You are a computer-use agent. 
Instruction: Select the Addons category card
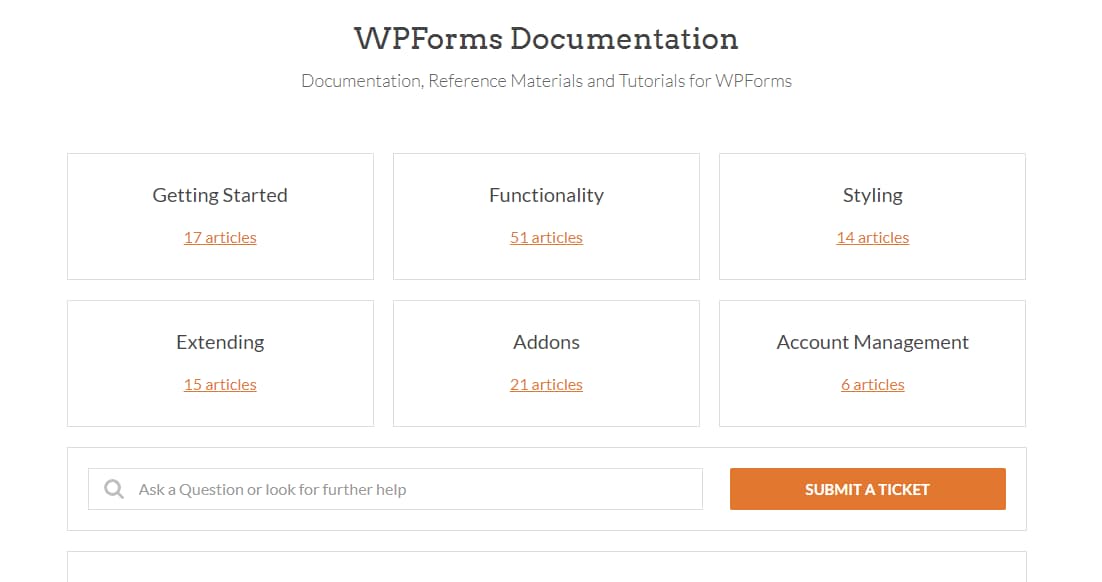[546, 362]
